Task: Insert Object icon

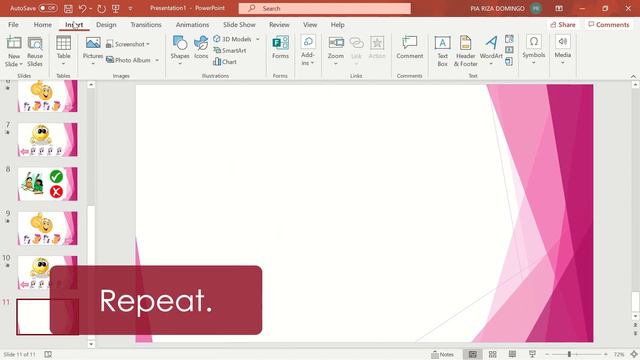Action: (509, 61)
